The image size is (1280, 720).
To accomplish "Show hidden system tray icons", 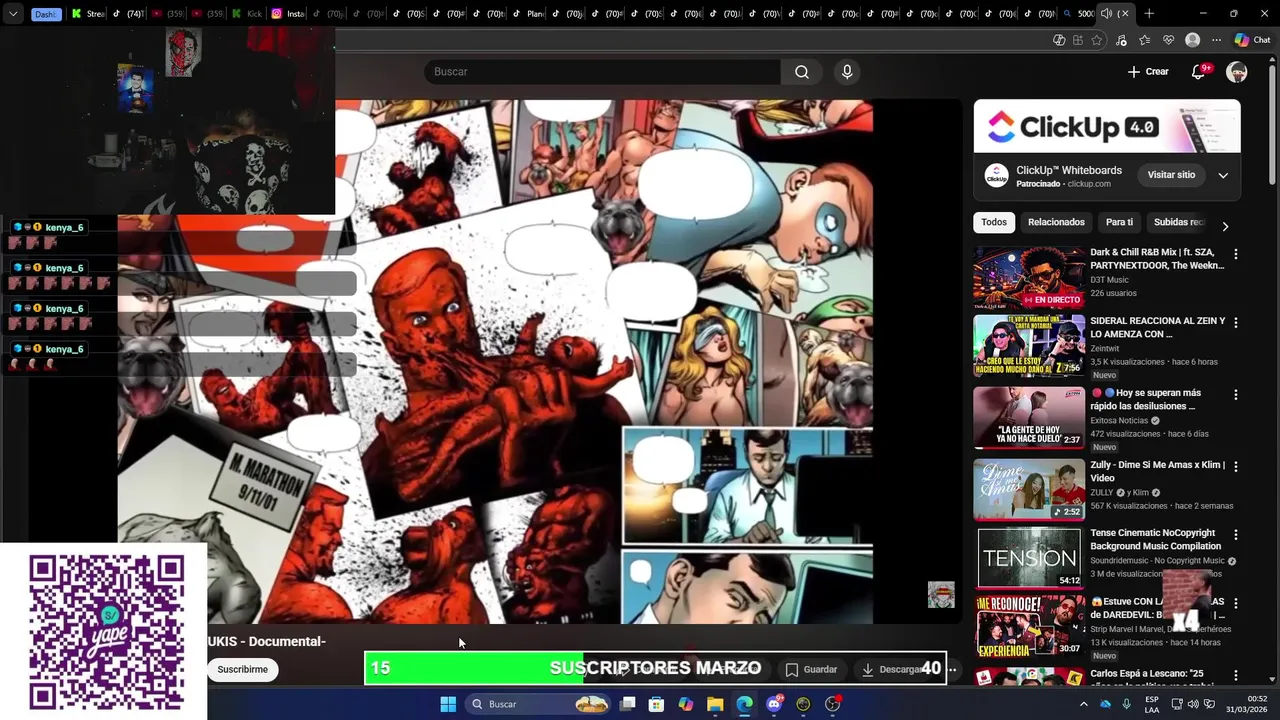I will pyautogui.click(x=1083, y=704).
